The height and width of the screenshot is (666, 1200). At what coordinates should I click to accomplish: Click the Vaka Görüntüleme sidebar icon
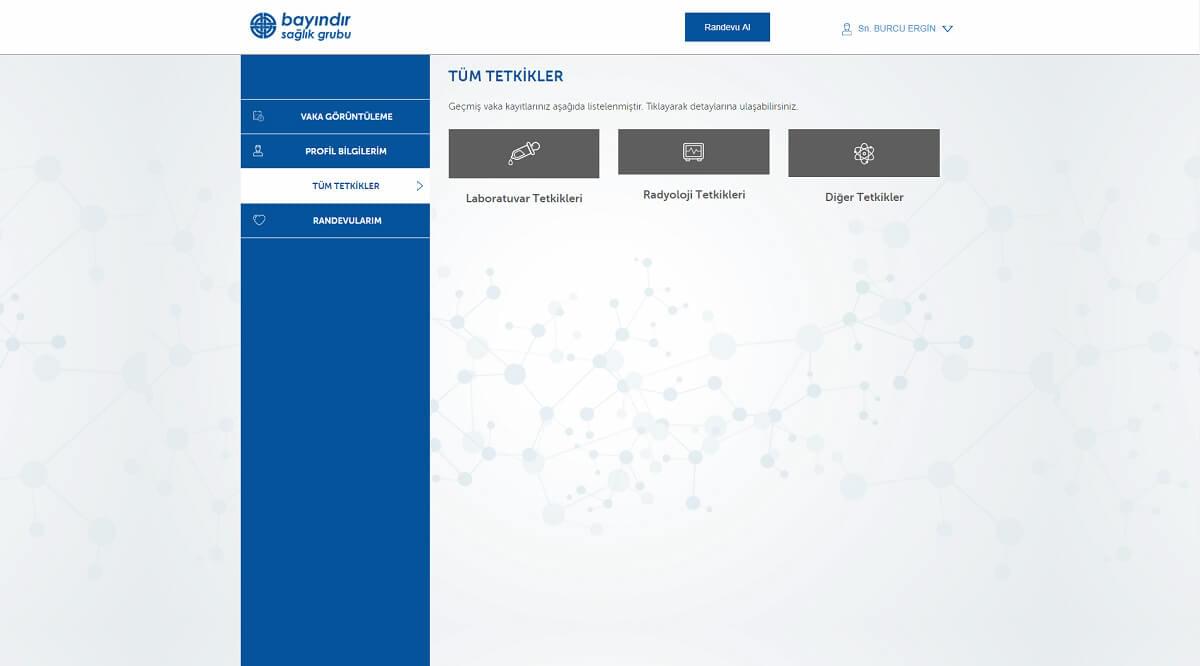click(x=259, y=116)
